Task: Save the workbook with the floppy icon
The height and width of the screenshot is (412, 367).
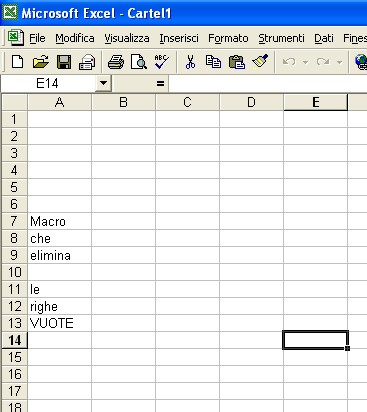Action: pos(64,62)
